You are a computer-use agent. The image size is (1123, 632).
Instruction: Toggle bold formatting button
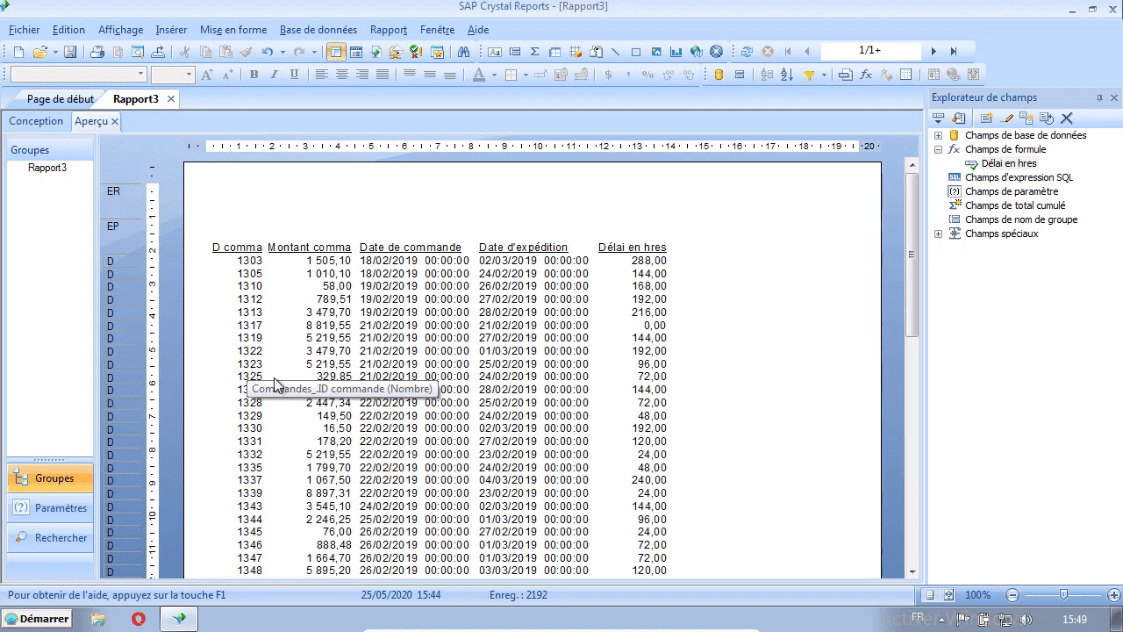tap(254, 75)
